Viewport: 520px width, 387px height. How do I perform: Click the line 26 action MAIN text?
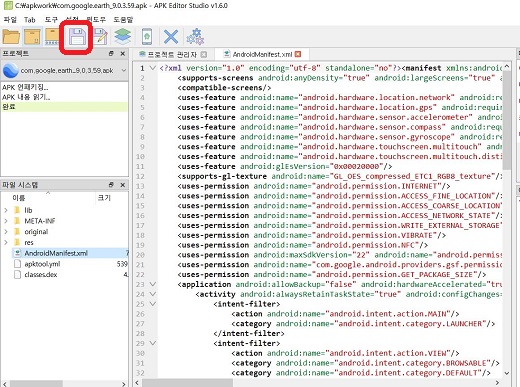[x=345, y=314]
